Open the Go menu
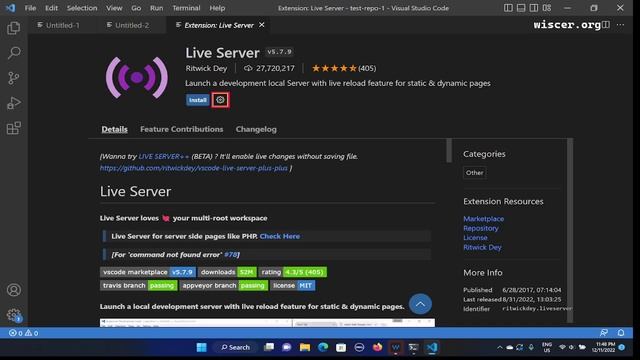 tap(136, 8)
